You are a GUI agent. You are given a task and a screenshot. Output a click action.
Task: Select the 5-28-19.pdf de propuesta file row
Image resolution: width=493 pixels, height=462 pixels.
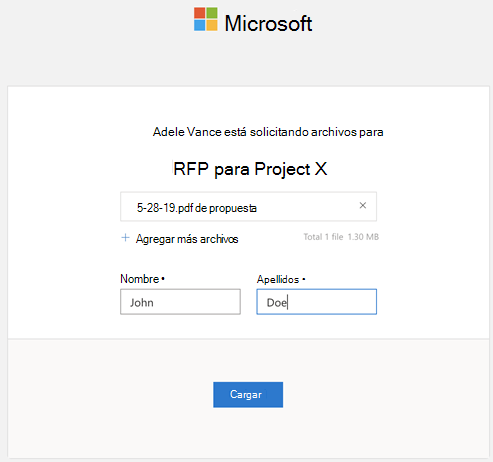point(248,206)
